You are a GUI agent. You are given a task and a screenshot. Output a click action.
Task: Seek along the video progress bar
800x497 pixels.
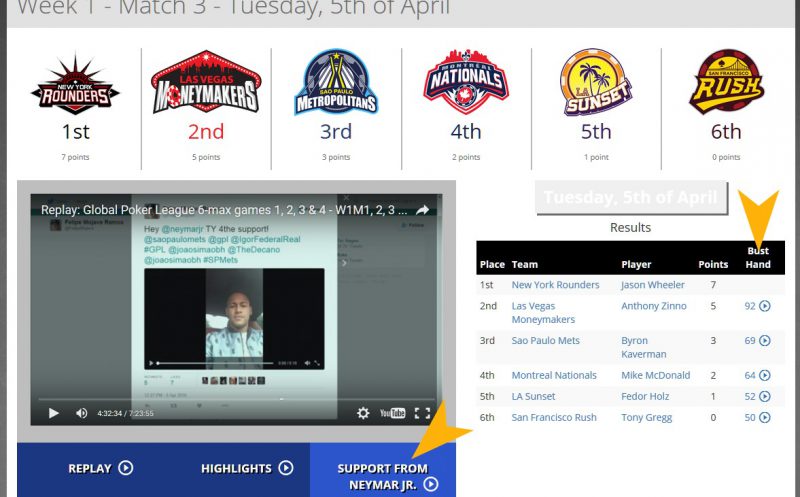pyautogui.click(x=237, y=399)
